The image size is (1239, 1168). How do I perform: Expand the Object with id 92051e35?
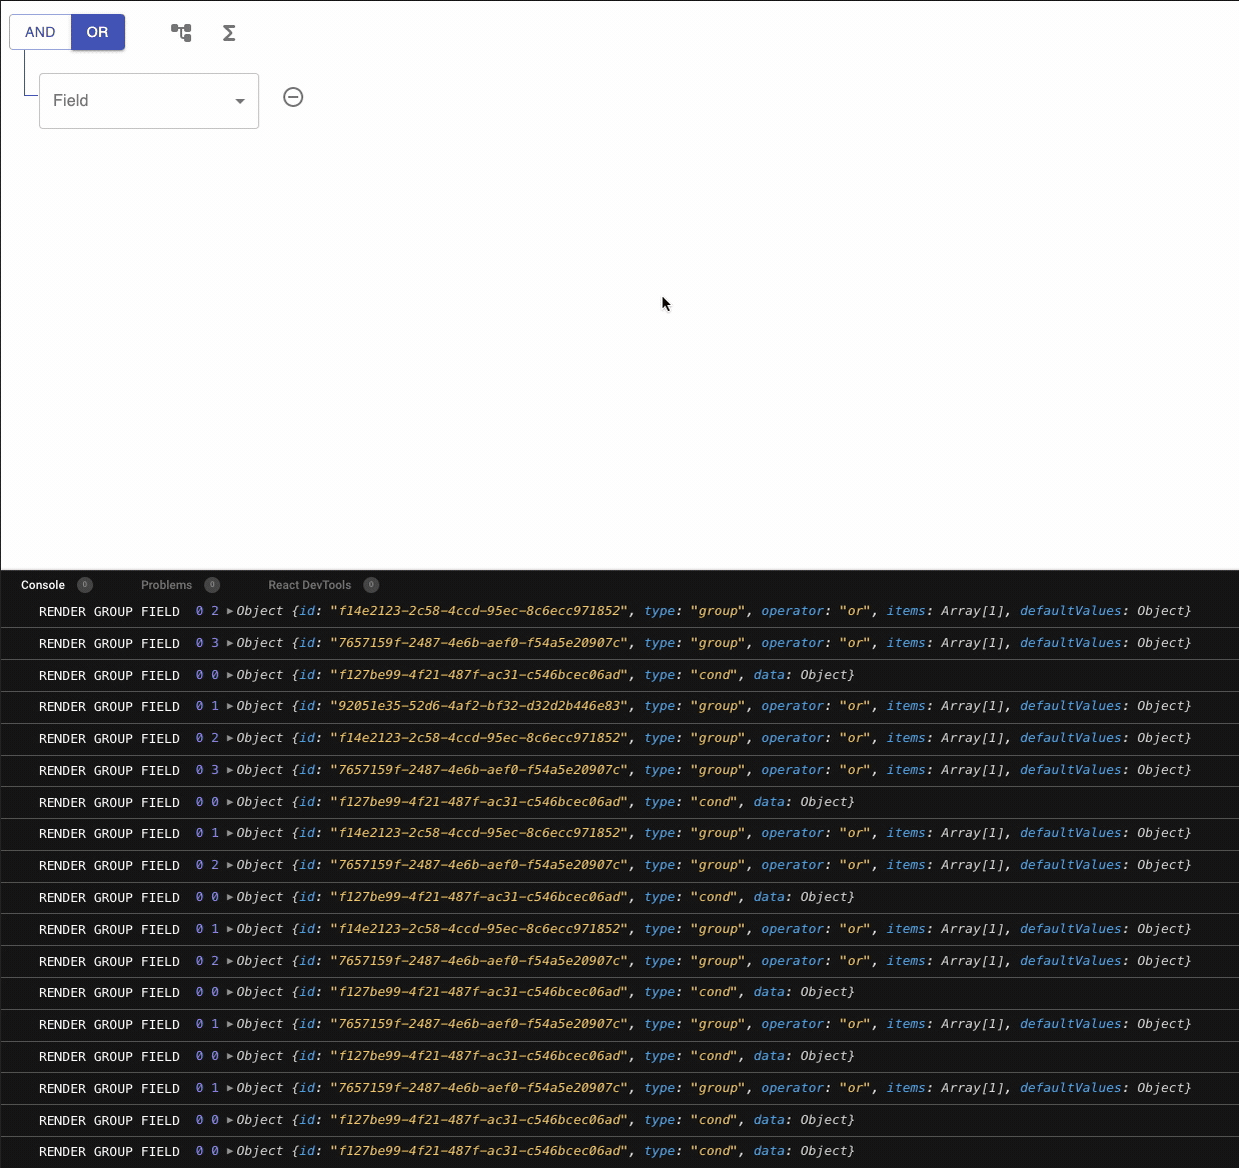pyautogui.click(x=230, y=706)
